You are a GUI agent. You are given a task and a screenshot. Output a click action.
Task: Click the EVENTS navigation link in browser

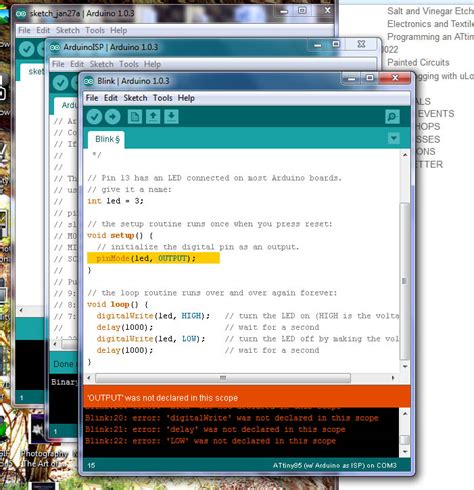436,114
